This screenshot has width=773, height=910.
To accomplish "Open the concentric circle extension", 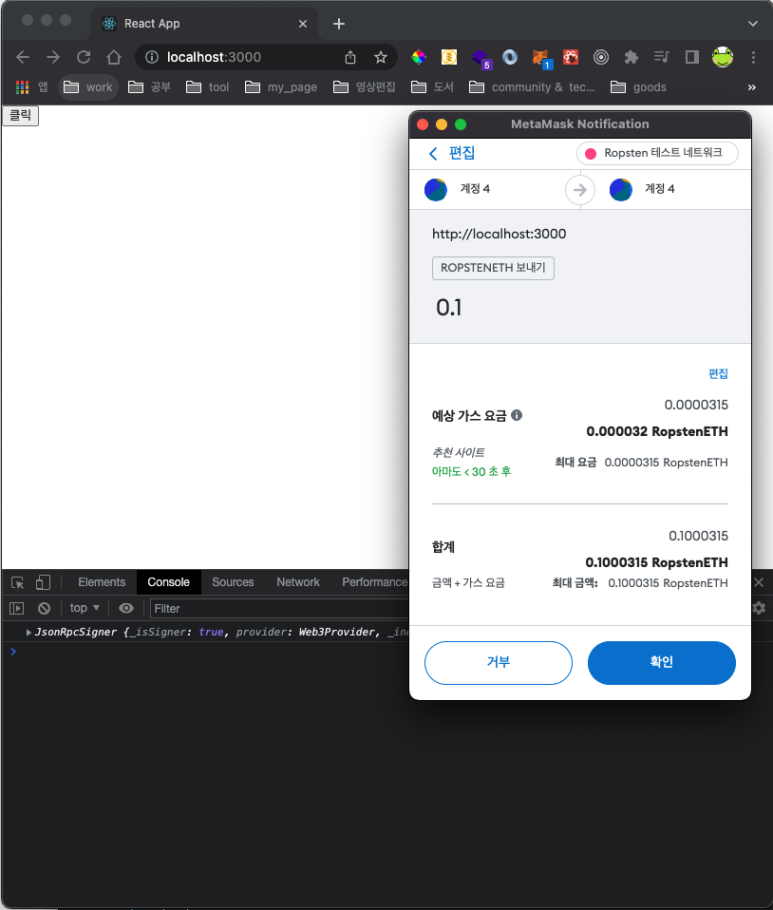I will tap(601, 57).
